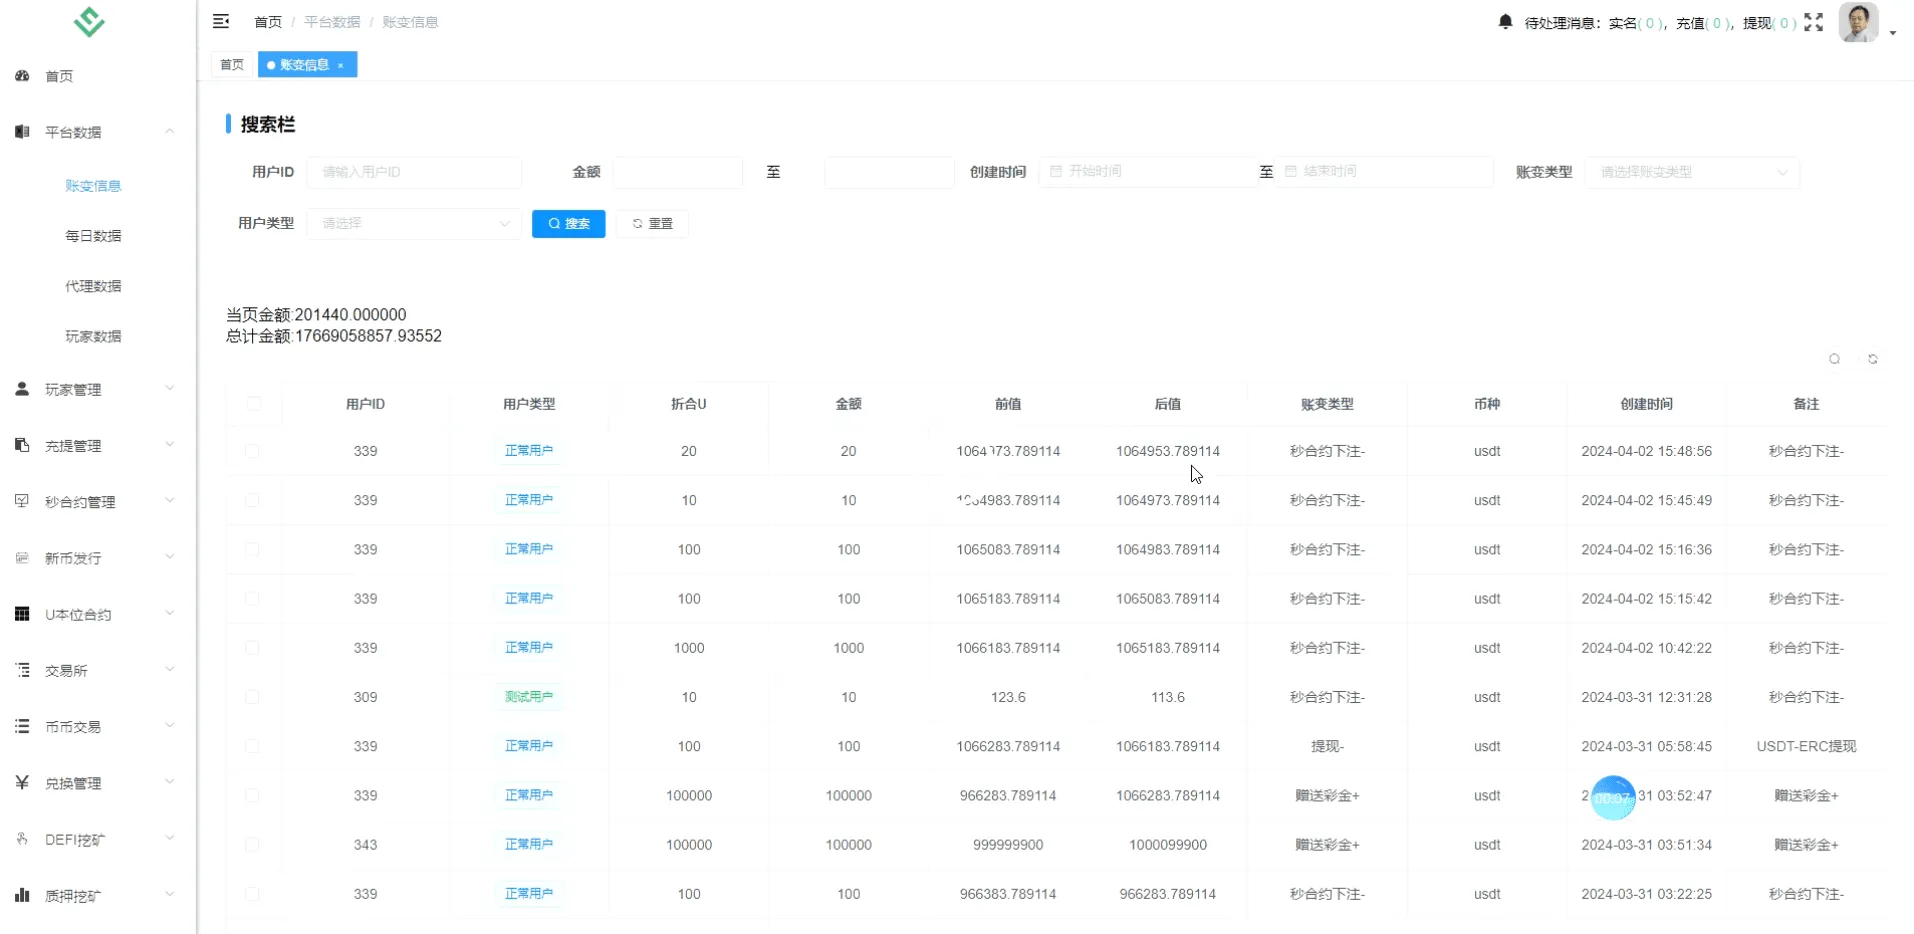The width and height of the screenshot is (1914, 934).
Task: Switch to the 首页 tab
Action: tap(231, 64)
